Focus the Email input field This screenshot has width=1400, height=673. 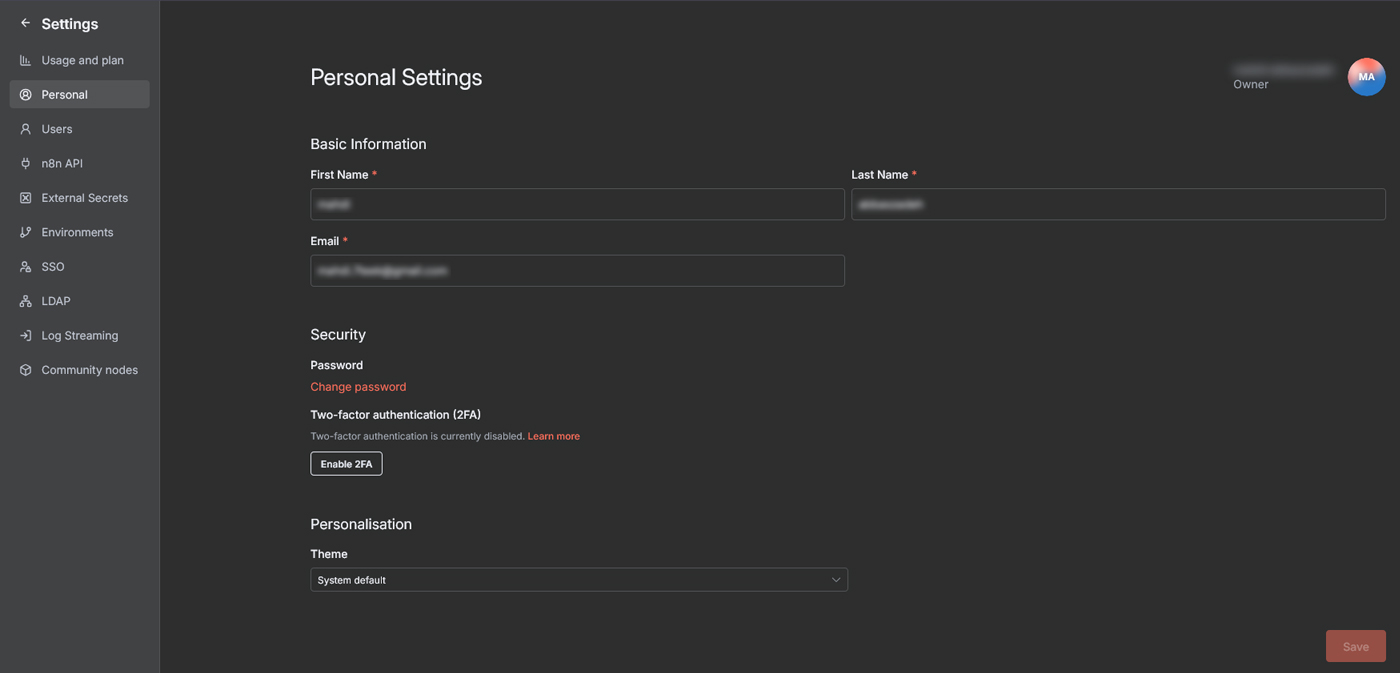[x=577, y=271]
